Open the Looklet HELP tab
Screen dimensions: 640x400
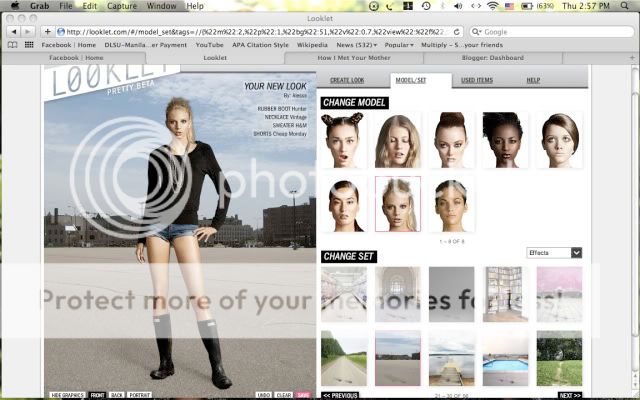(x=533, y=80)
